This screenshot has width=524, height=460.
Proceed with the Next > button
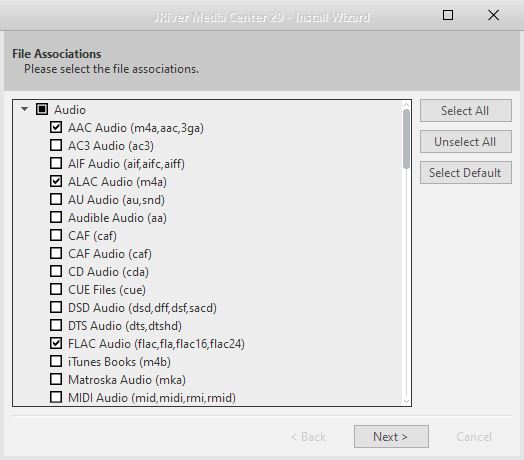point(391,437)
